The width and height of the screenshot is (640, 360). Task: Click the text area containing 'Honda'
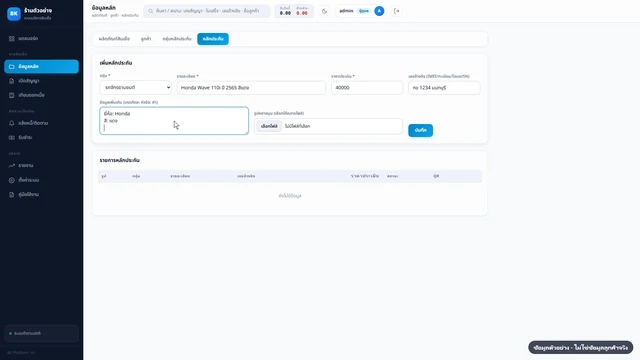174,121
